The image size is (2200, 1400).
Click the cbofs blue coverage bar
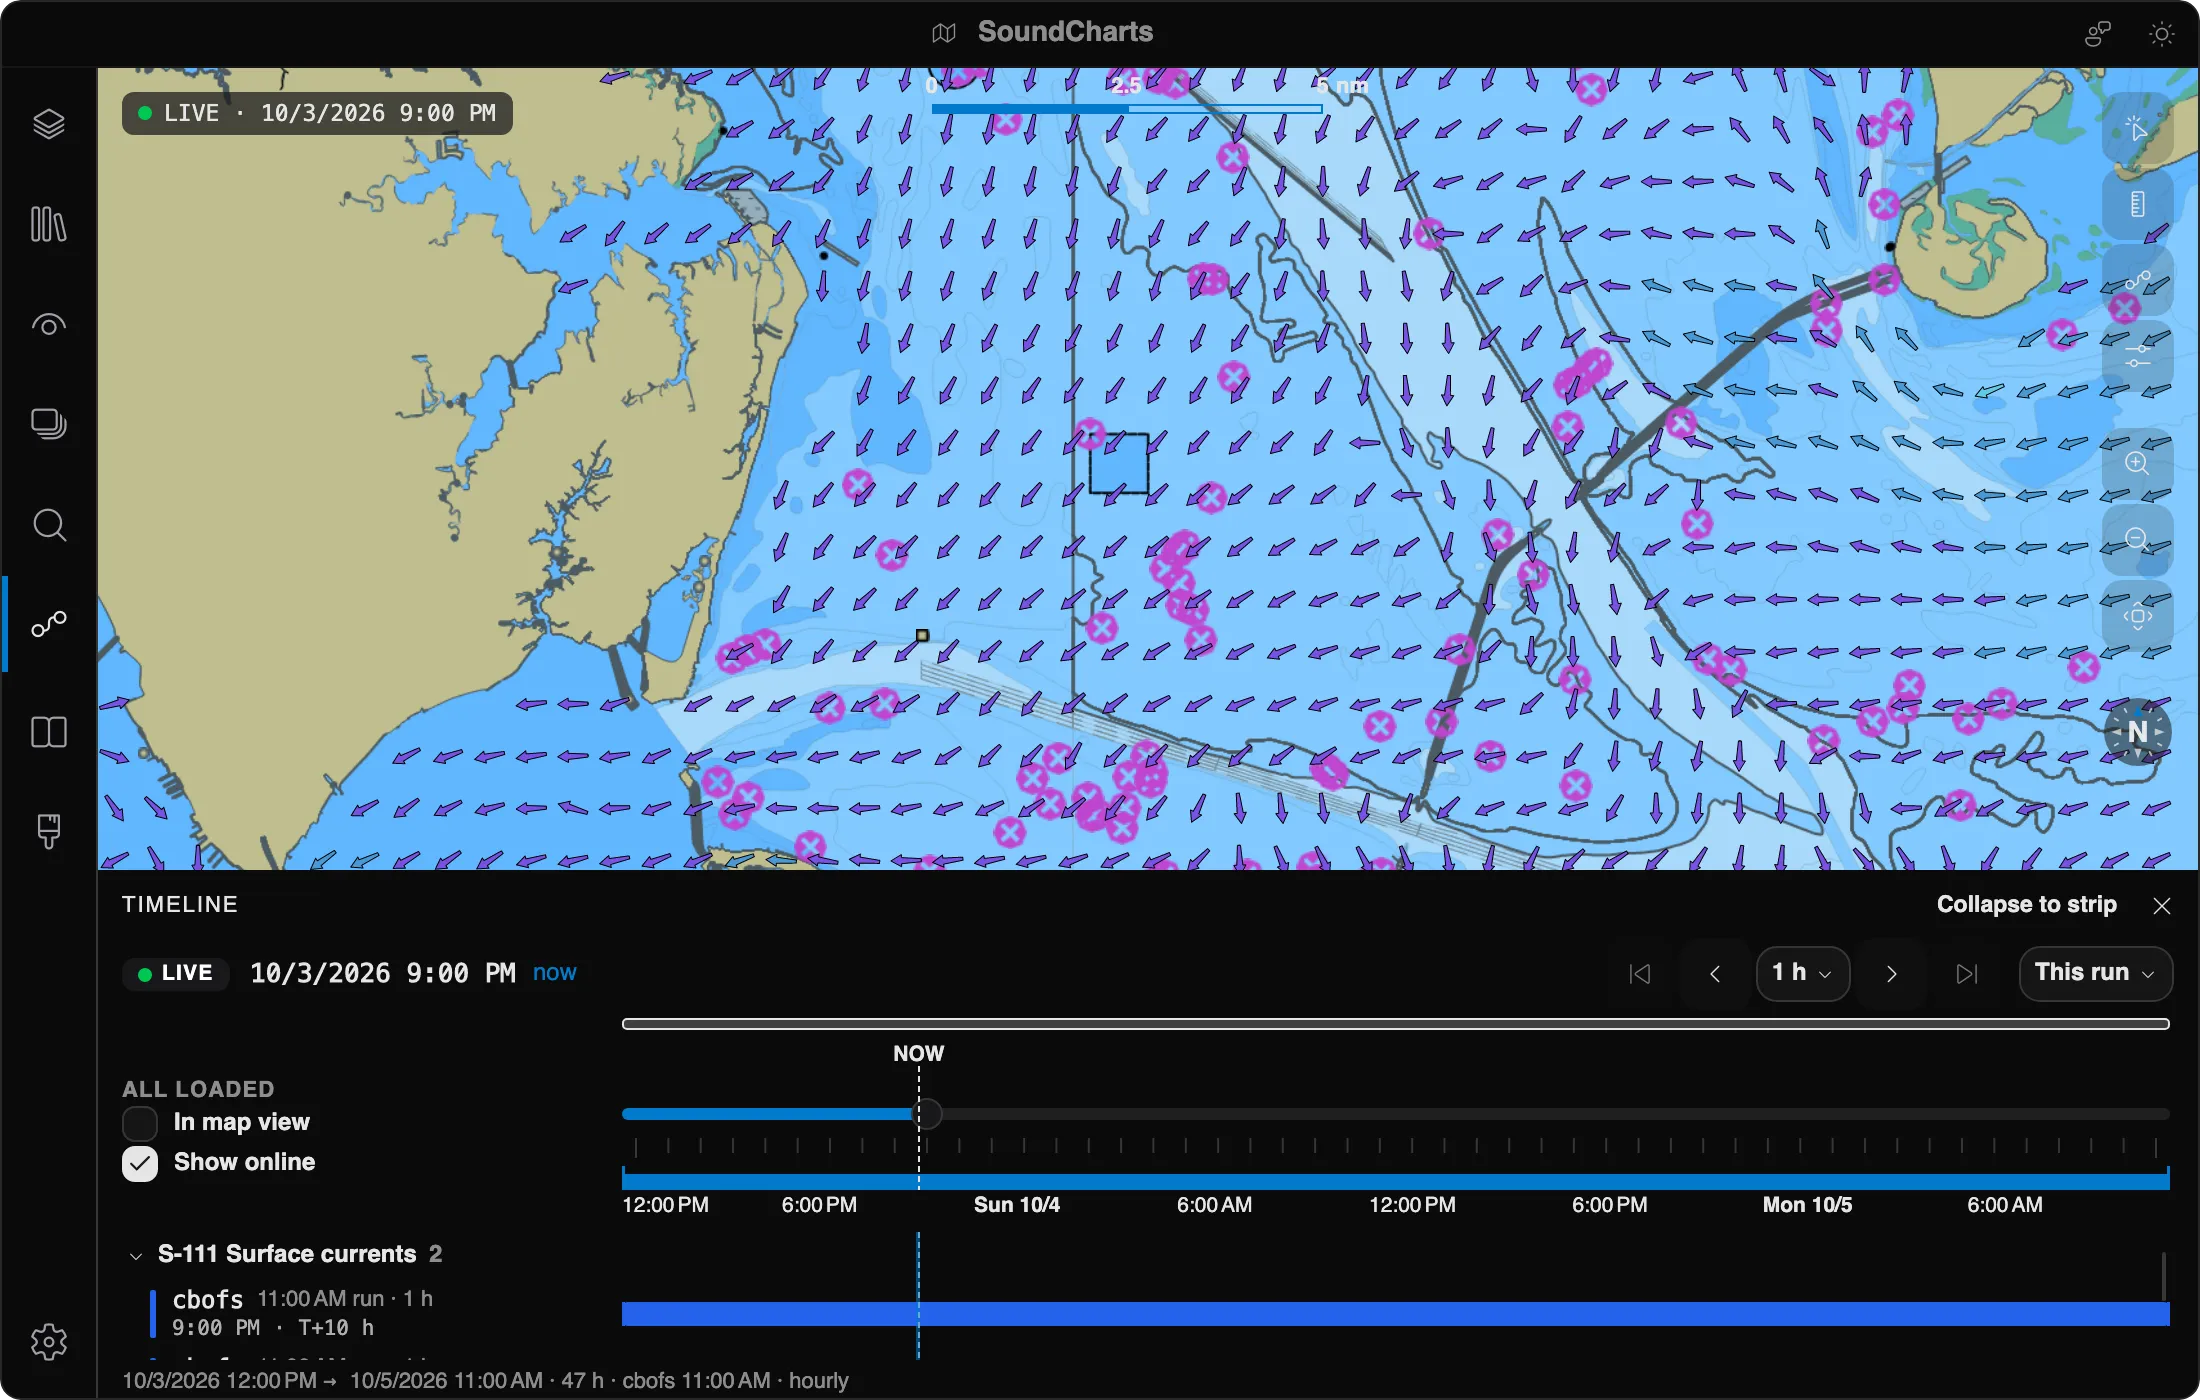tap(1396, 1314)
